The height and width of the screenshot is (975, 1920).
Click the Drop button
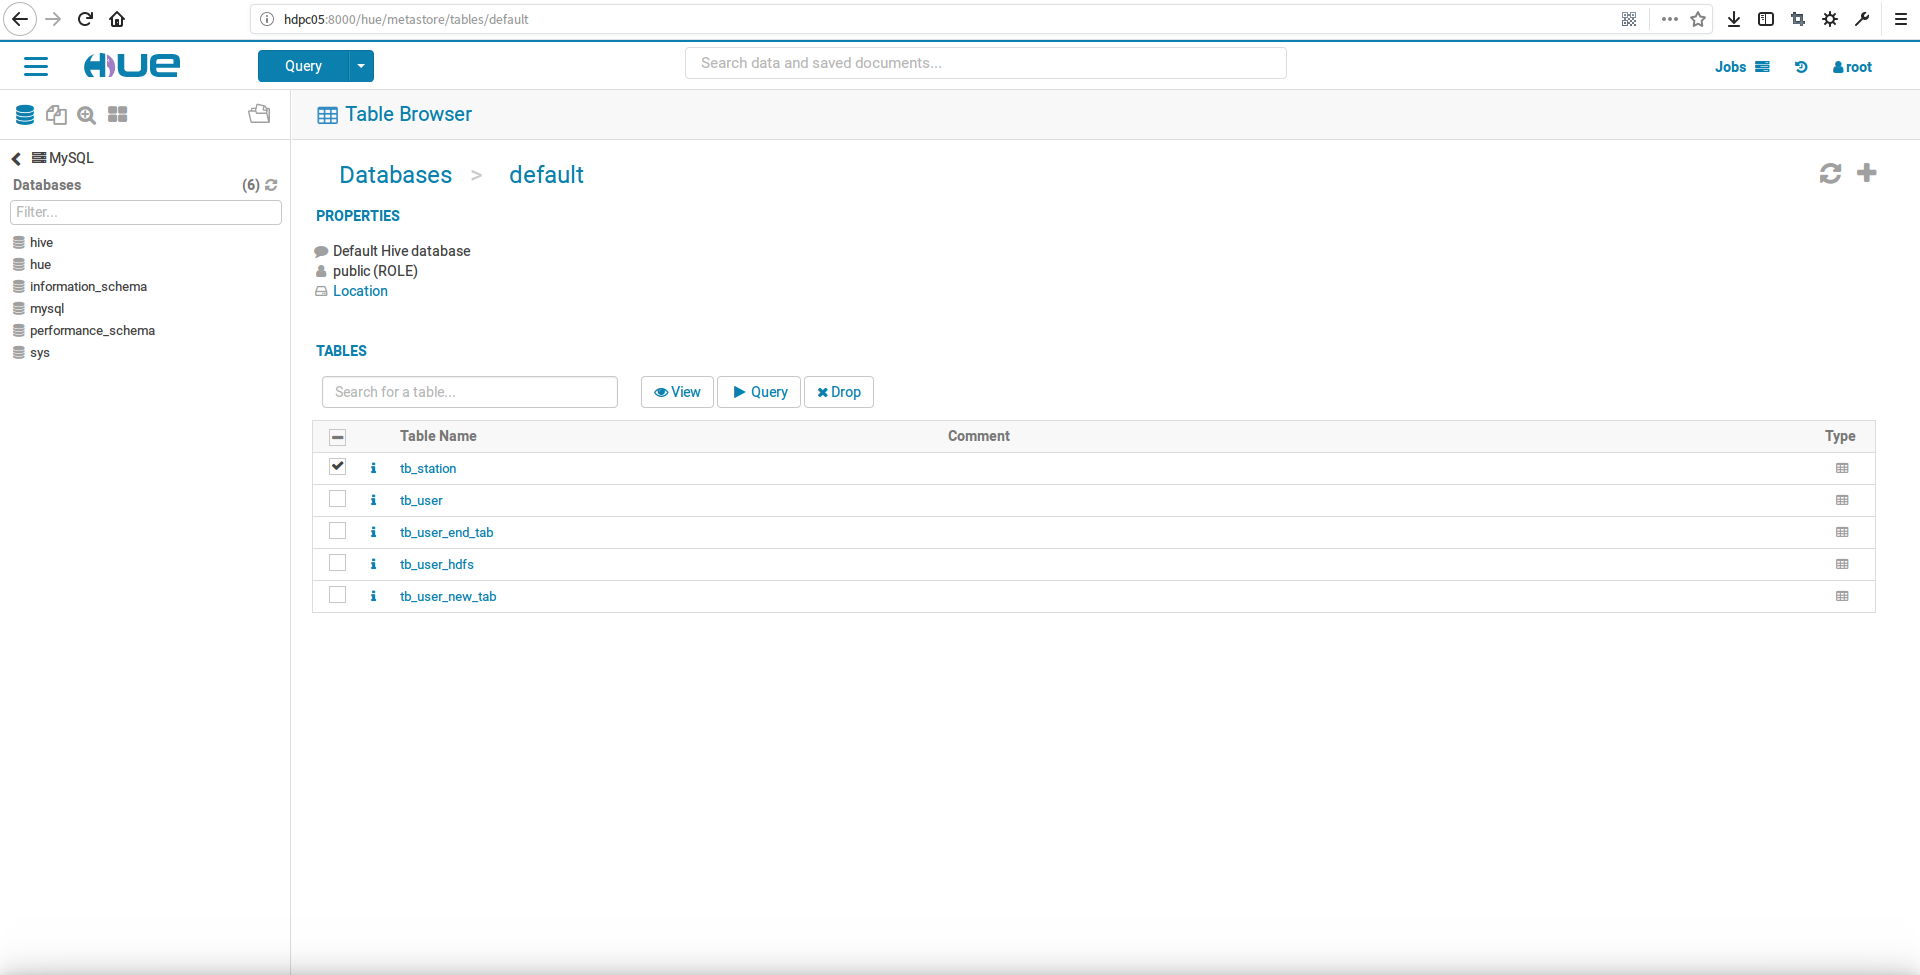click(839, 392)
